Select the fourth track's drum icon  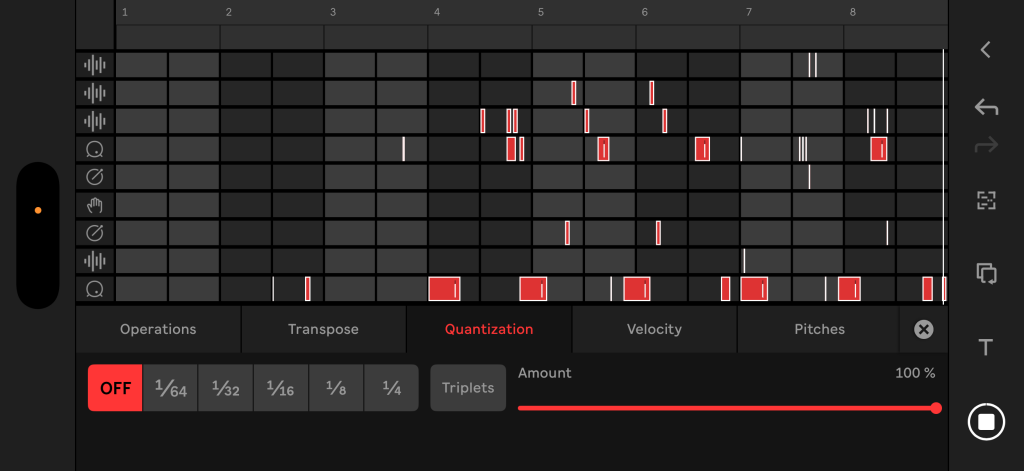(95, 150)
